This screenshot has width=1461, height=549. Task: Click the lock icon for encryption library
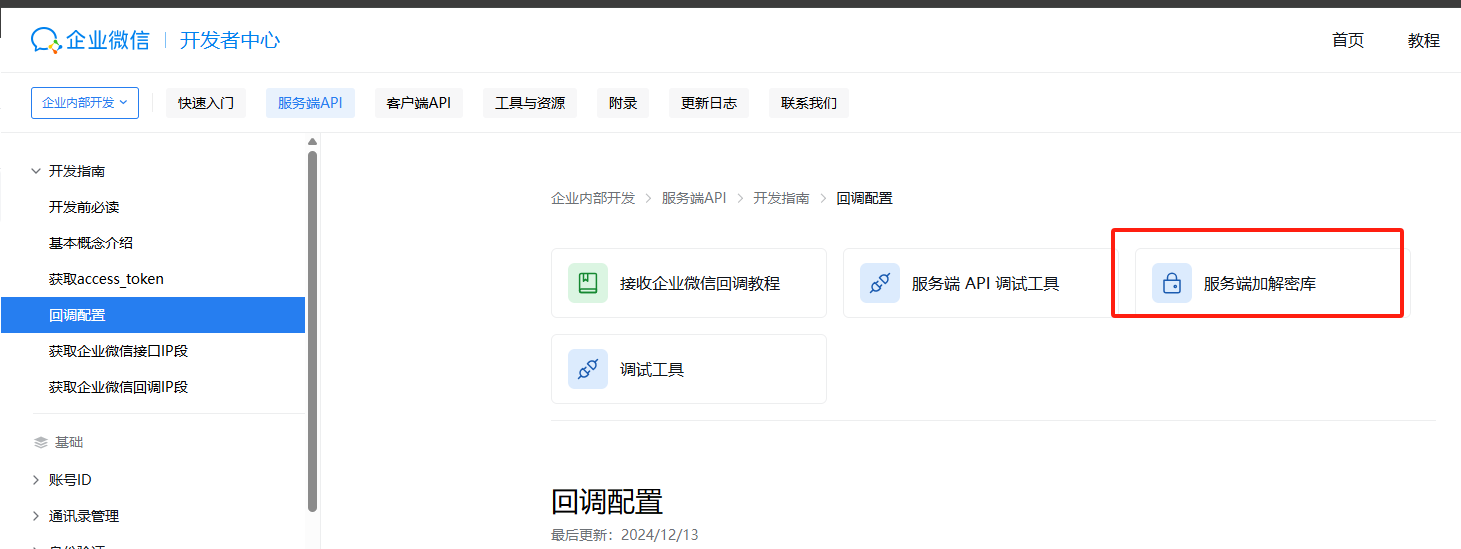coord(1171,283)
